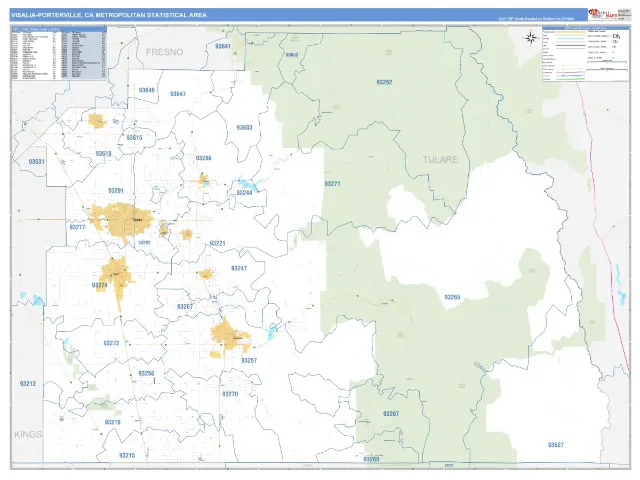
Task: Click ZIP code label 93256
Action: [x=146, y=373]
